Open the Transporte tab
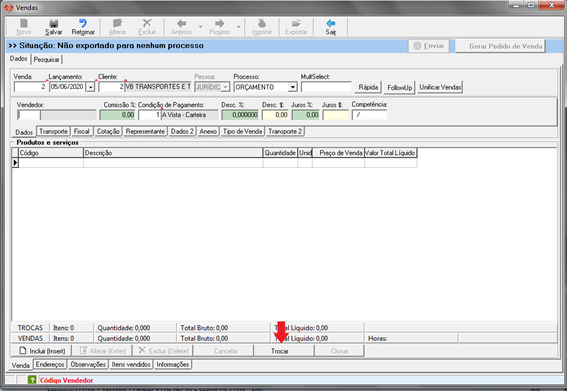The width and height of the screenshot is (567, 391). click(54, 131)
